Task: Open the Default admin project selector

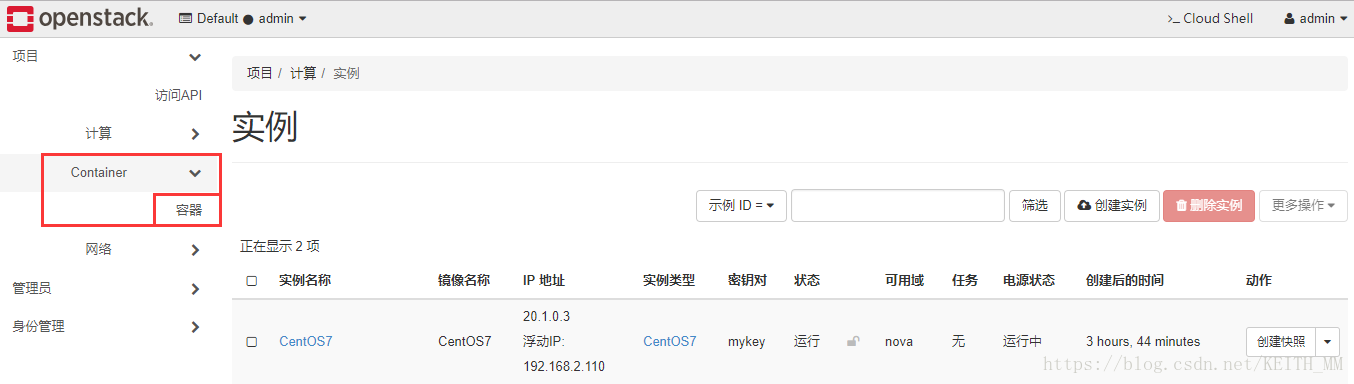Action: click(243, 18)
